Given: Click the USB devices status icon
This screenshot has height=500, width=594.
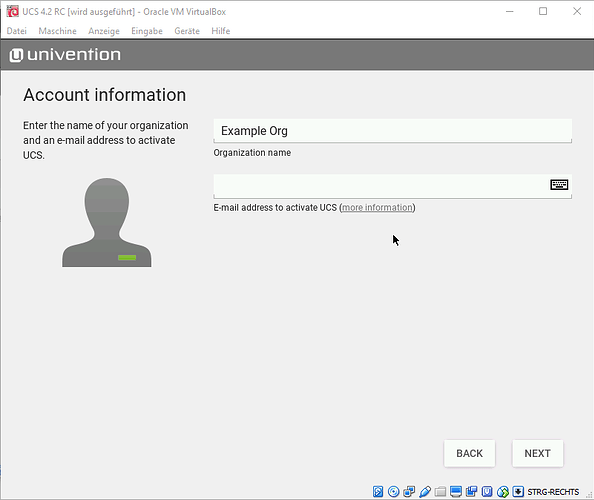Looking at the screenshot, I should [x=425, y=492].
